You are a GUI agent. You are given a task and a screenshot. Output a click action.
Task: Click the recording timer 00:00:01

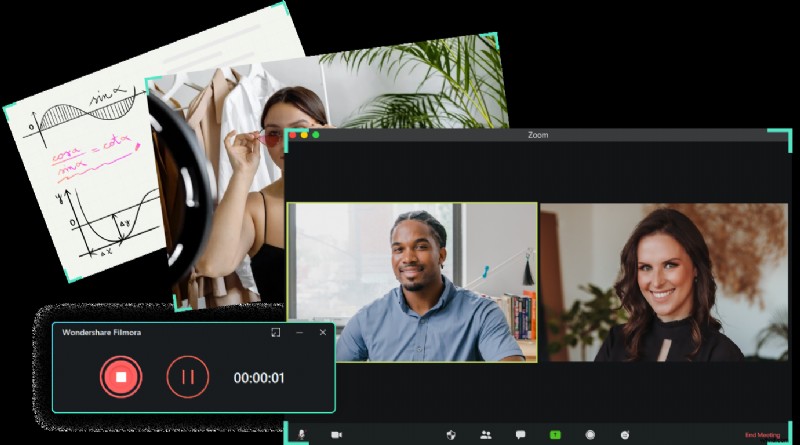point(259,378)
